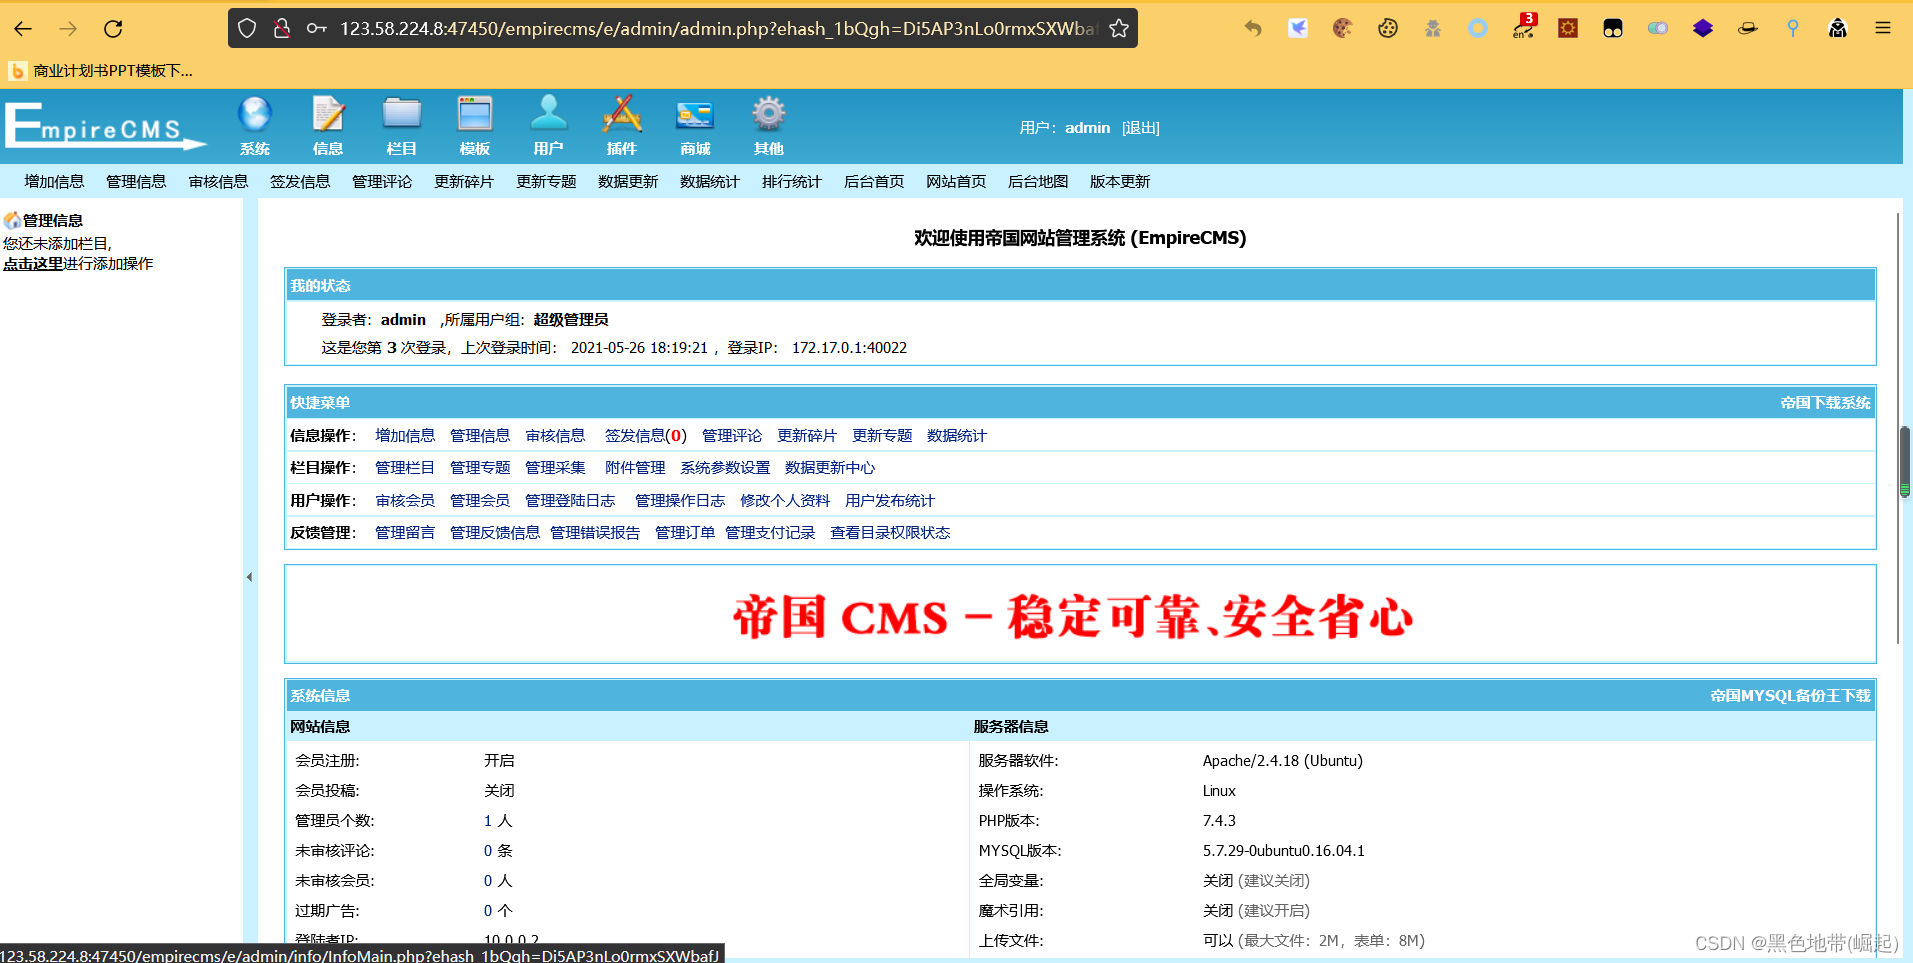1913x963 pixels.
Task: Collapse the left sidebar with the arrow
Action: coord(249,577)
